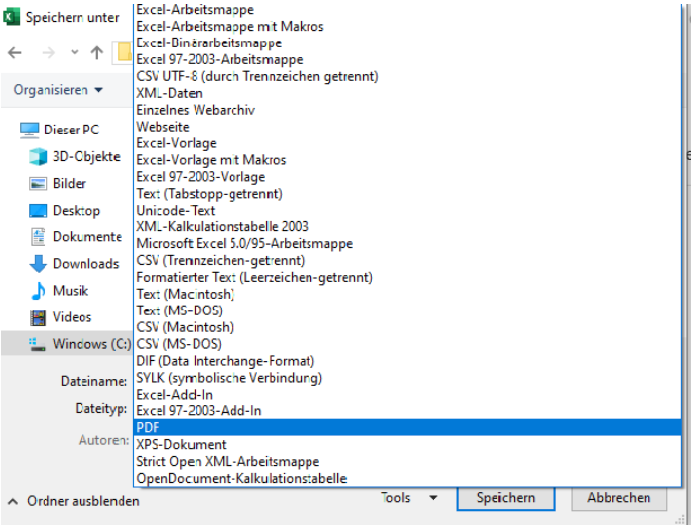Open the Organisieren dropdown menu
This screenshot has height=525, width=691.
(x=58, y=90)
